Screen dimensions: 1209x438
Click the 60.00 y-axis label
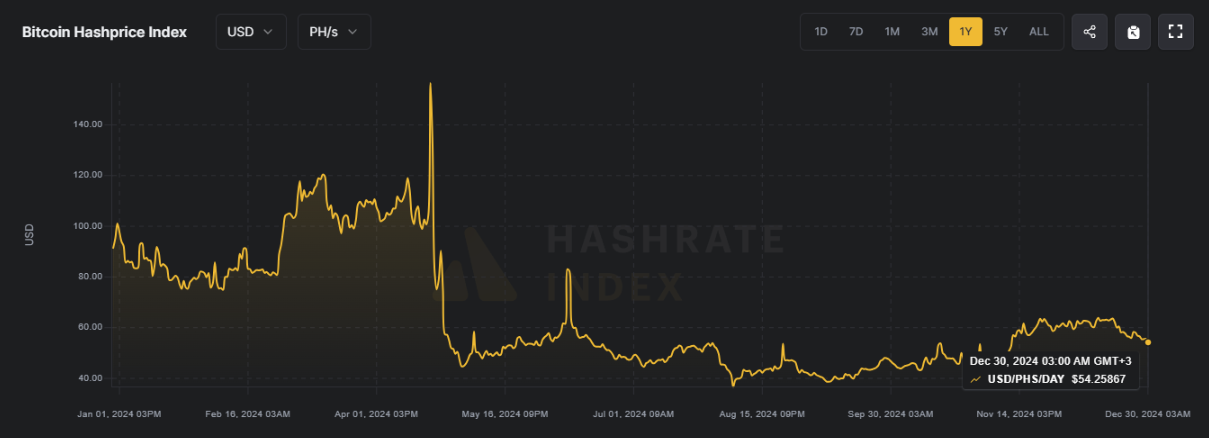(90, 327)
